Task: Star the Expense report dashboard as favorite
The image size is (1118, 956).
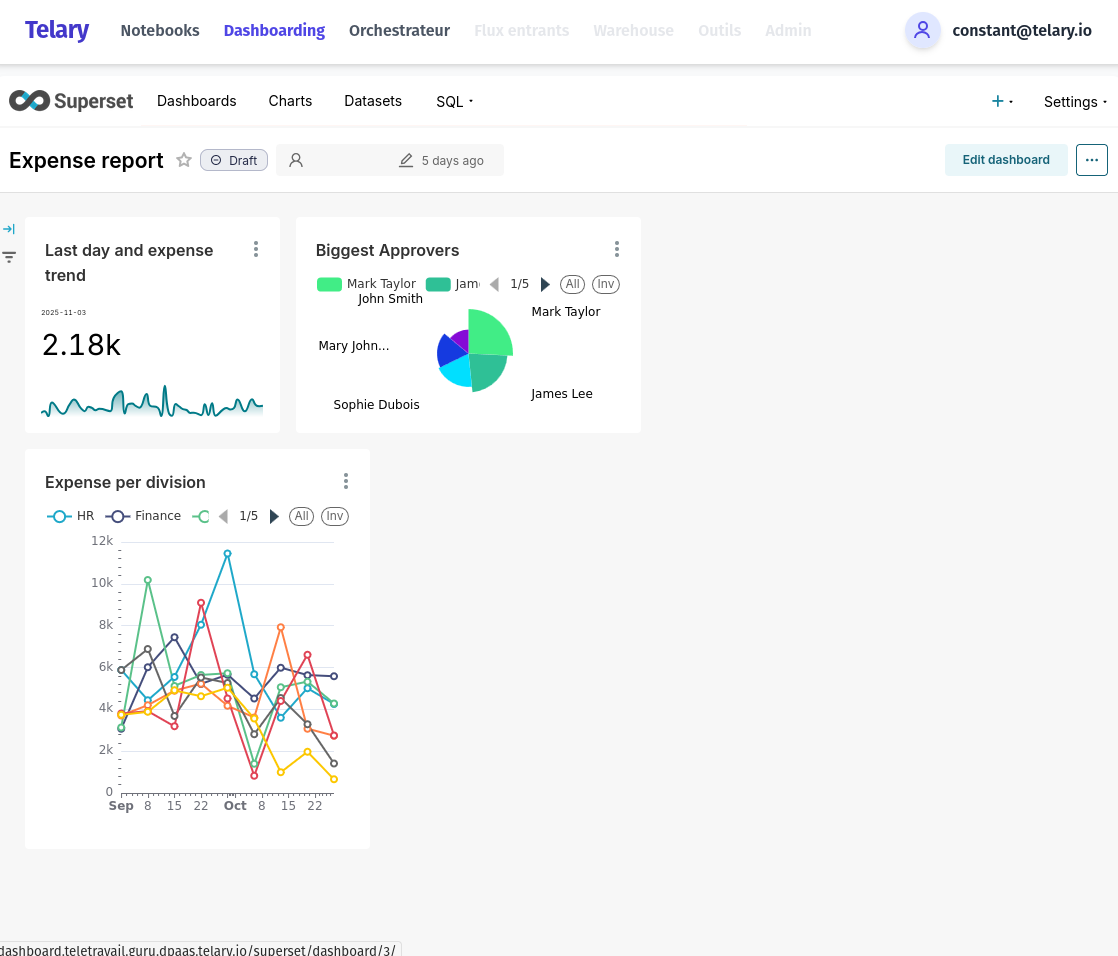Action: [x=184, y=160]
